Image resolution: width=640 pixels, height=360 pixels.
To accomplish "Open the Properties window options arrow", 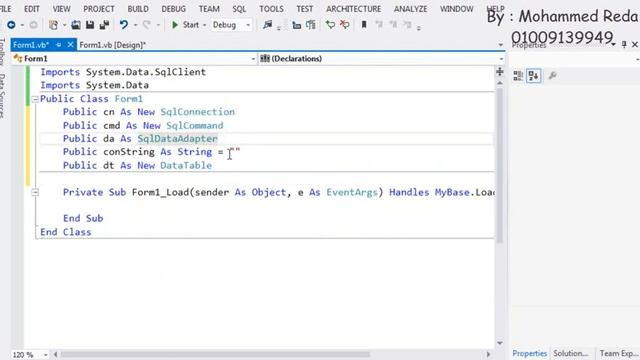I will pos(614,44).
